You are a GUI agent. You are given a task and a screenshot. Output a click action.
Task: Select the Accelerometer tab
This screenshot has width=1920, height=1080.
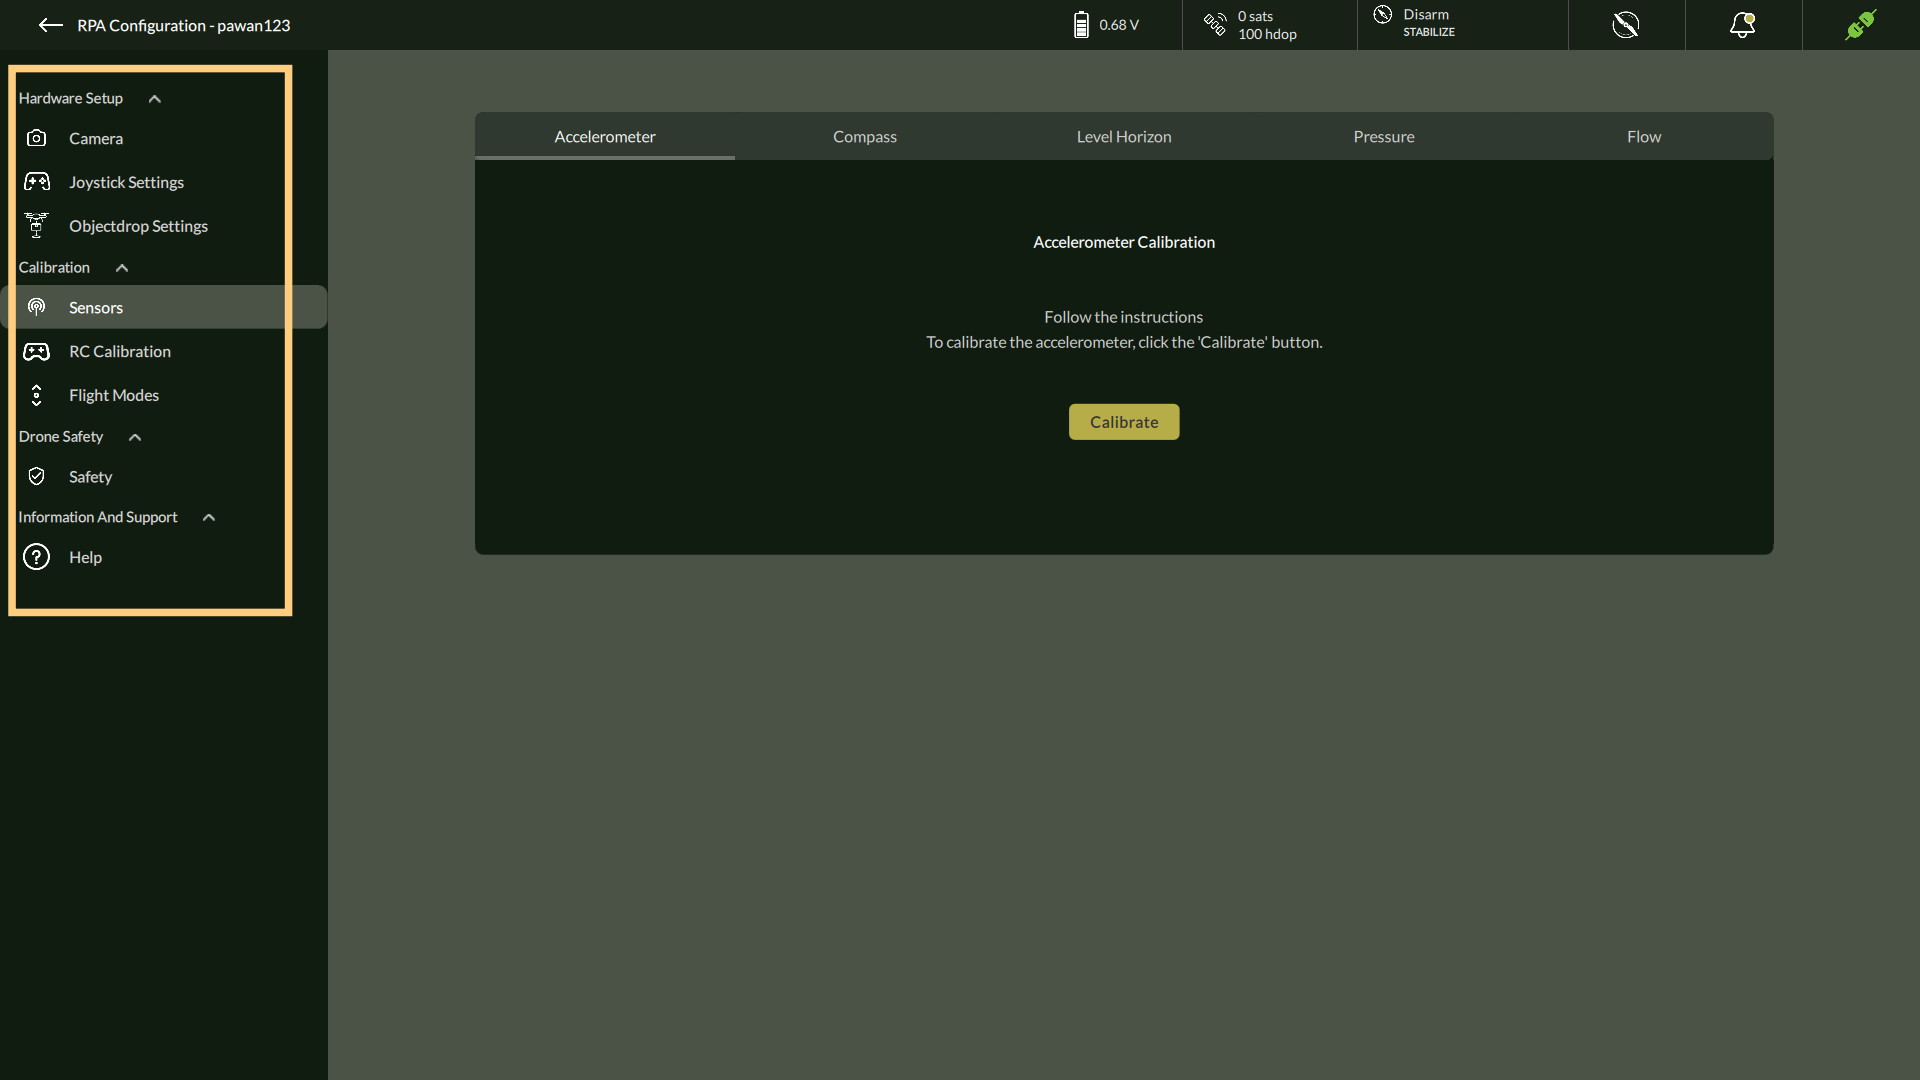[605, 137]
